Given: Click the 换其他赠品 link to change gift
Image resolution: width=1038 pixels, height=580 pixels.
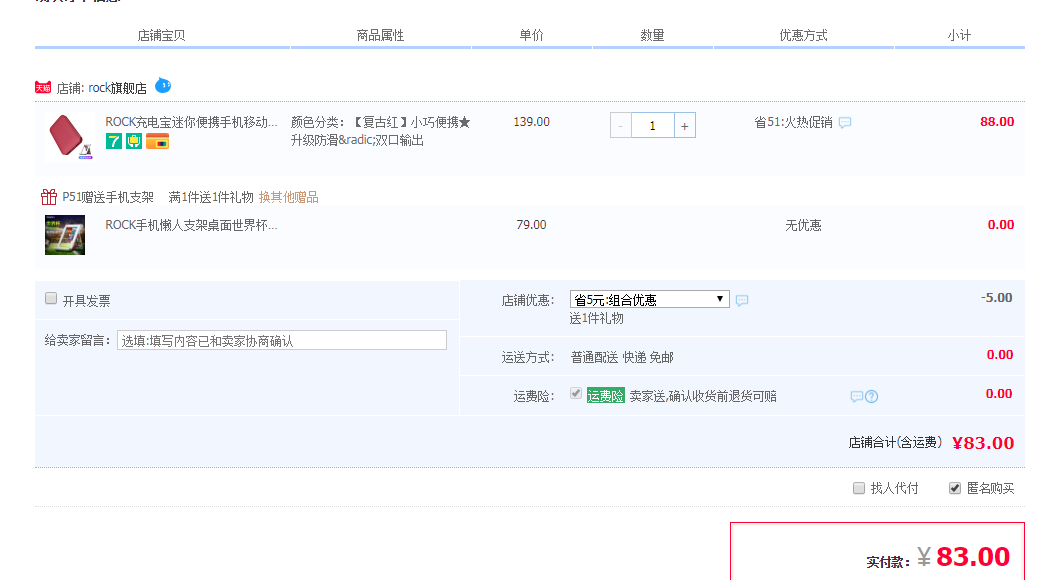Looking at the screenshot, I should coord(288,197).
